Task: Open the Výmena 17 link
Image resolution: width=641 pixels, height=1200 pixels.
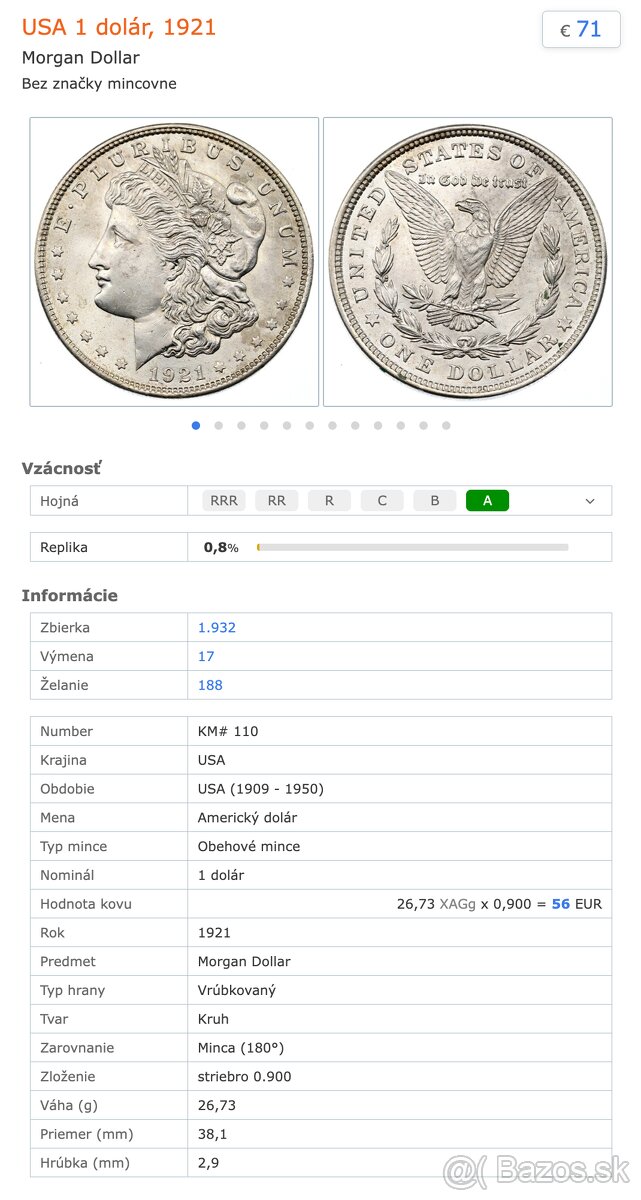Action: pyautogui.click(x=206, y=657)
